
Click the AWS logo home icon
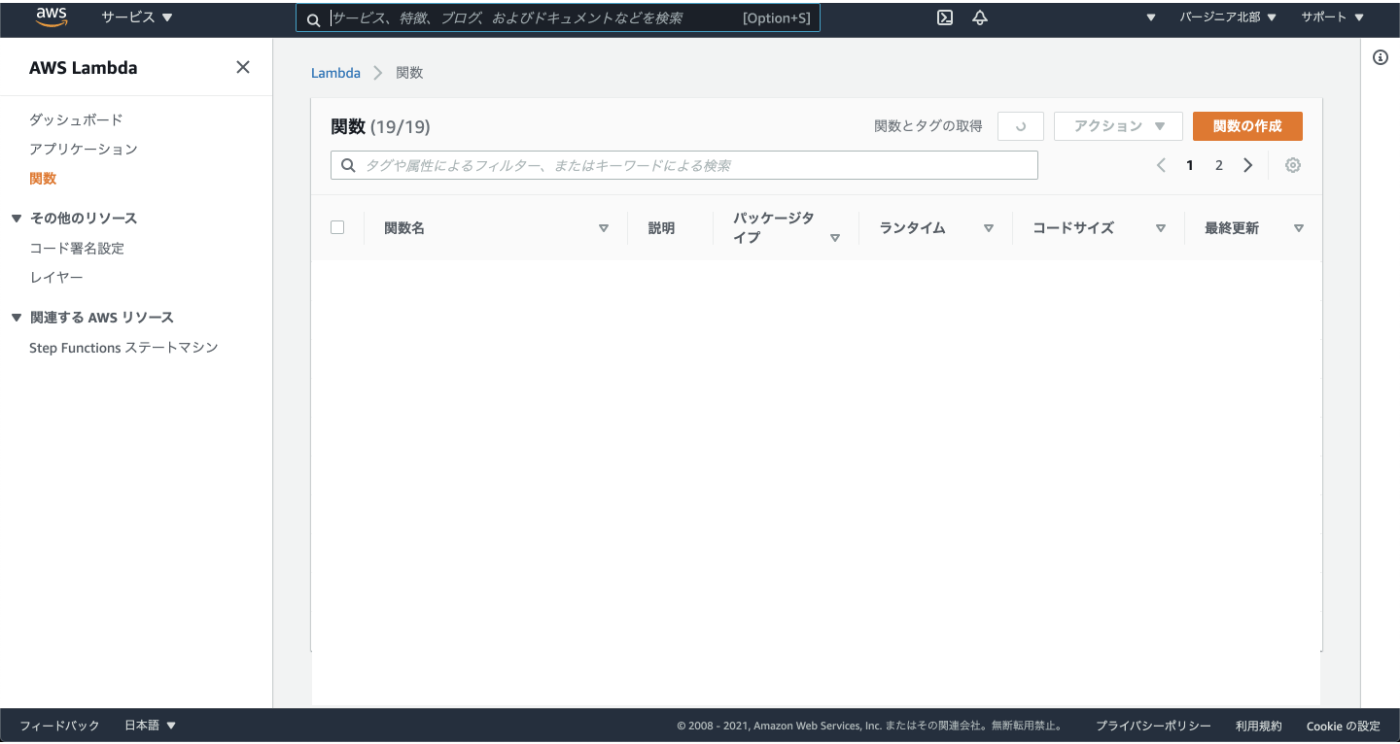tap(51, 17)
